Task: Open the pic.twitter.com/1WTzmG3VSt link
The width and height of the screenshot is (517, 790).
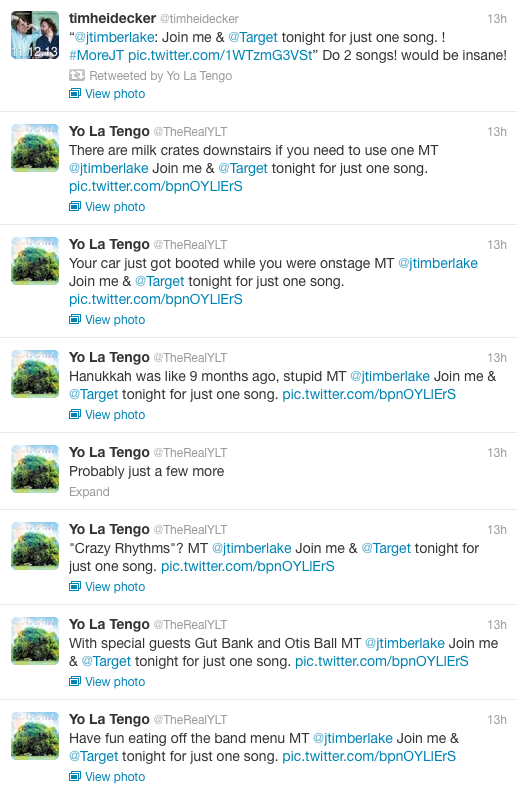Action: pyautogui.click(x=220, y=55)
